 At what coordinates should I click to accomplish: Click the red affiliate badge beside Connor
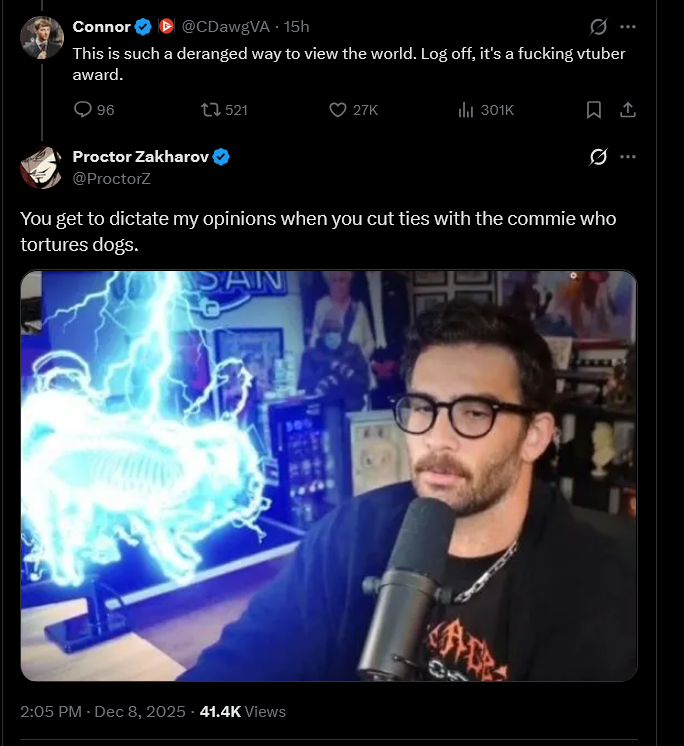coord(166,27)
